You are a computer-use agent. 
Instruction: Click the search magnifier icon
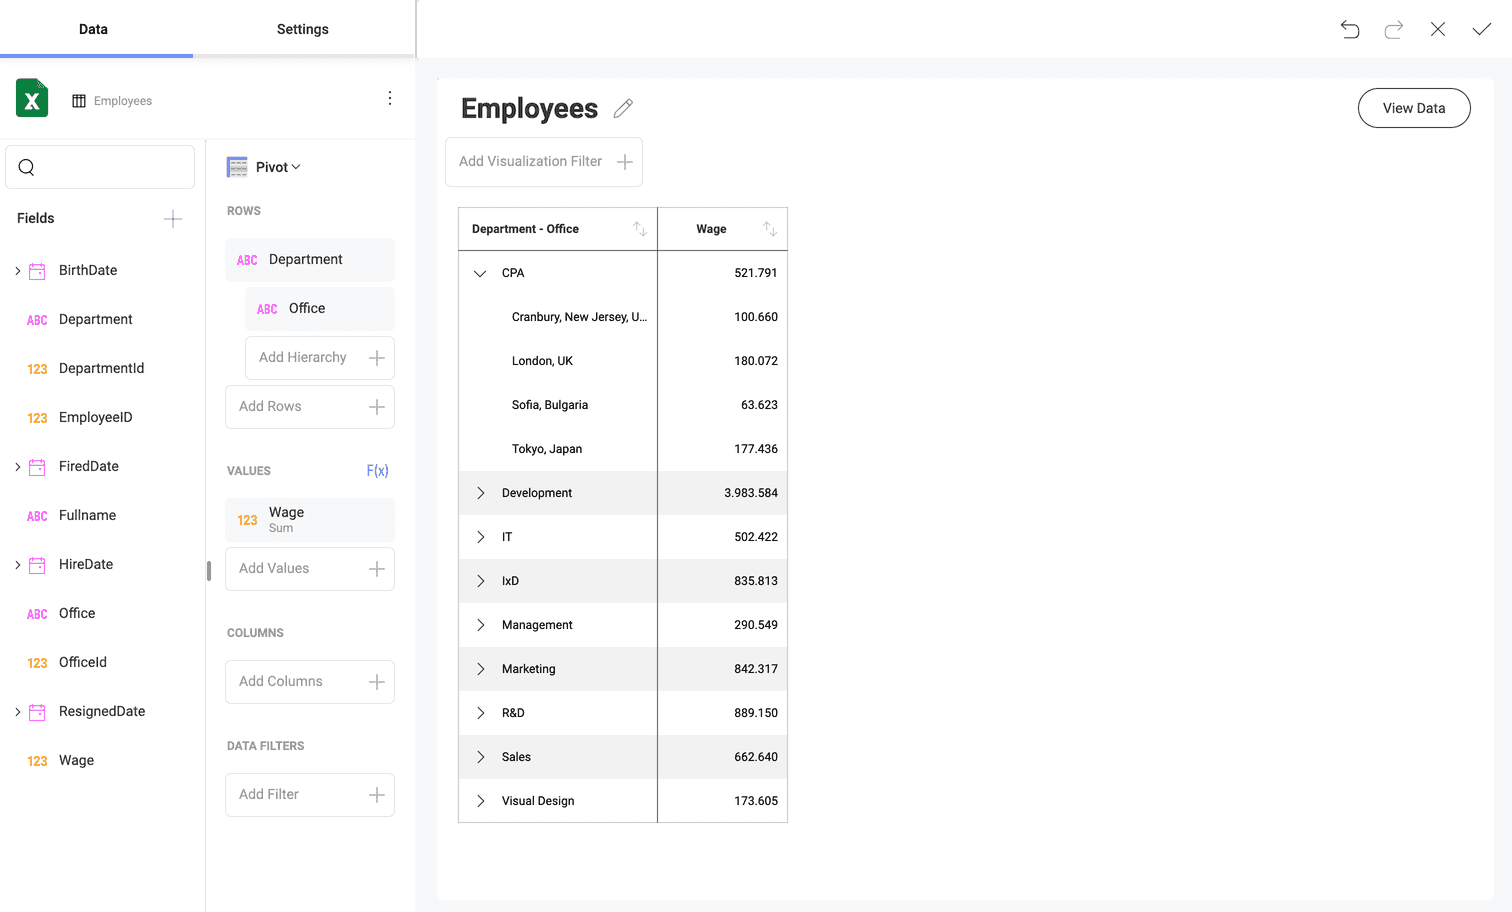pos(27,167)
